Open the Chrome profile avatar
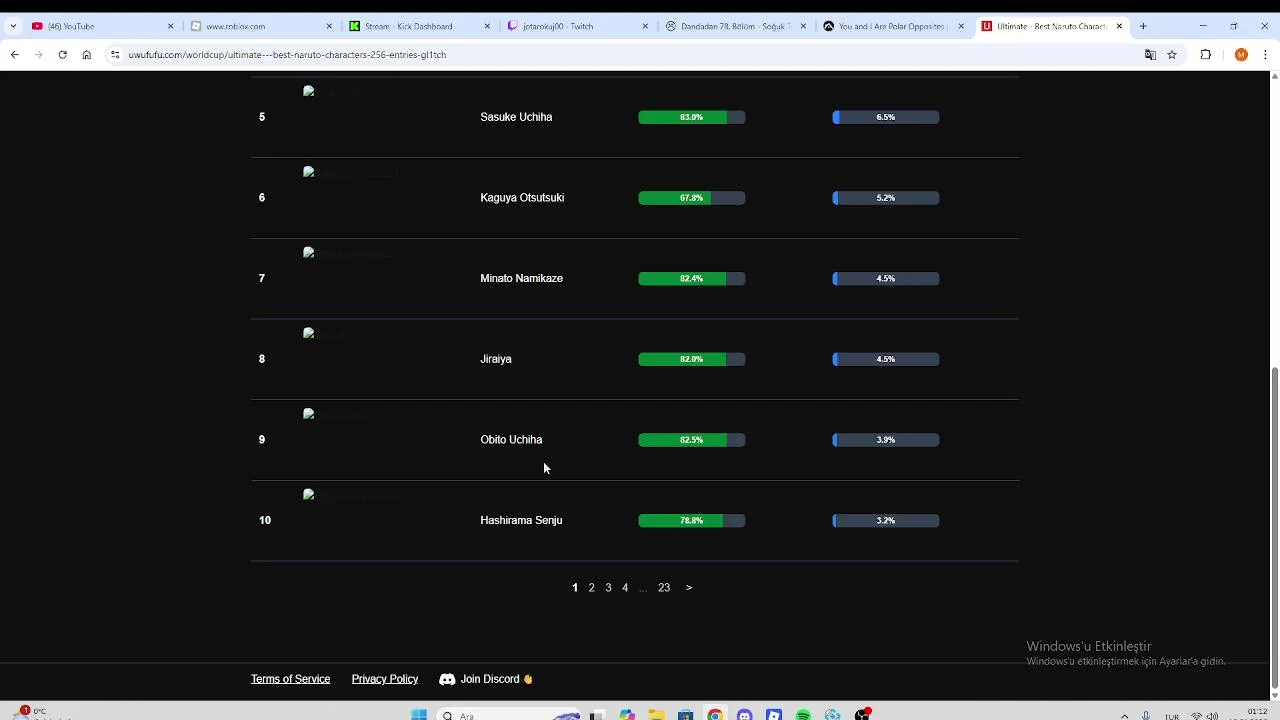The image size is (1280, 720). tap(1241, 55)
